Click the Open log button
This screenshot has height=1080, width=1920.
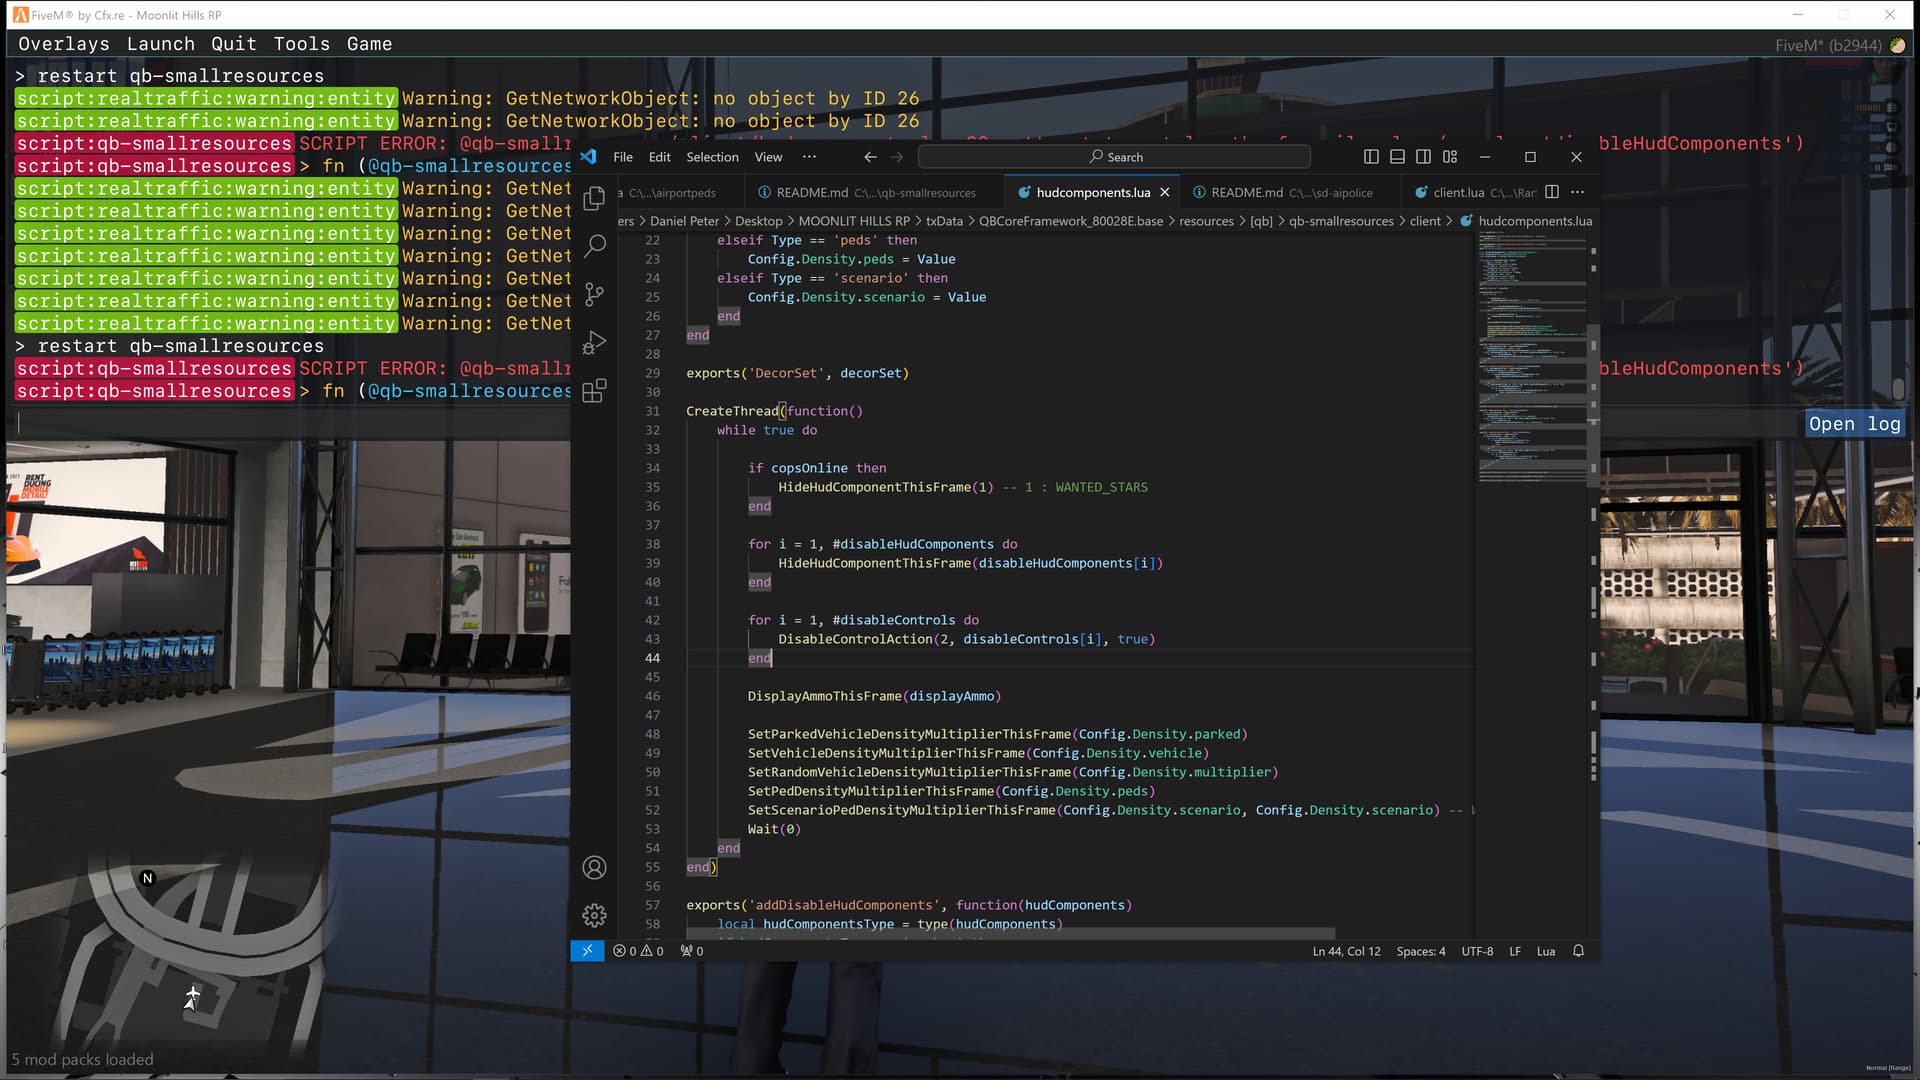coord(1854,424)
